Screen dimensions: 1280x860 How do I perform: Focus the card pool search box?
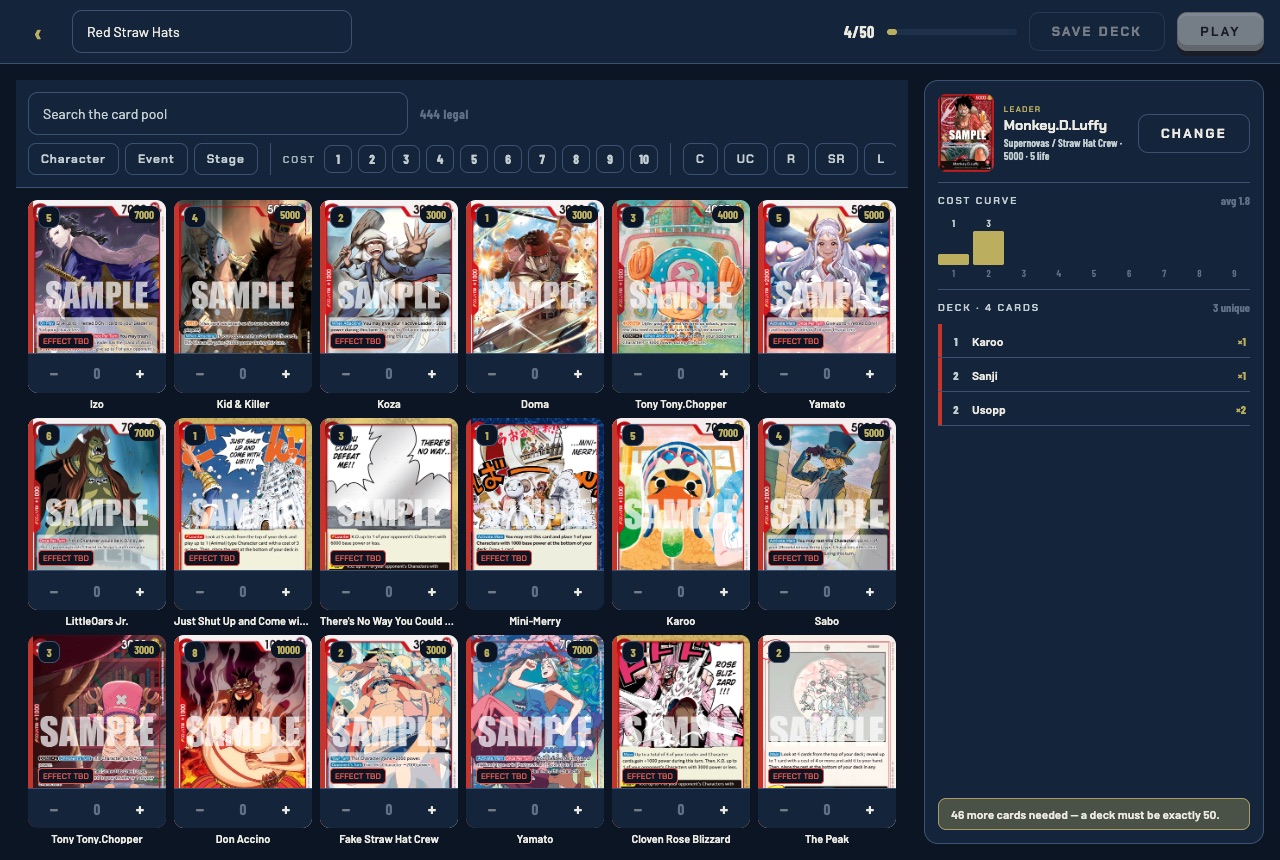218,114
